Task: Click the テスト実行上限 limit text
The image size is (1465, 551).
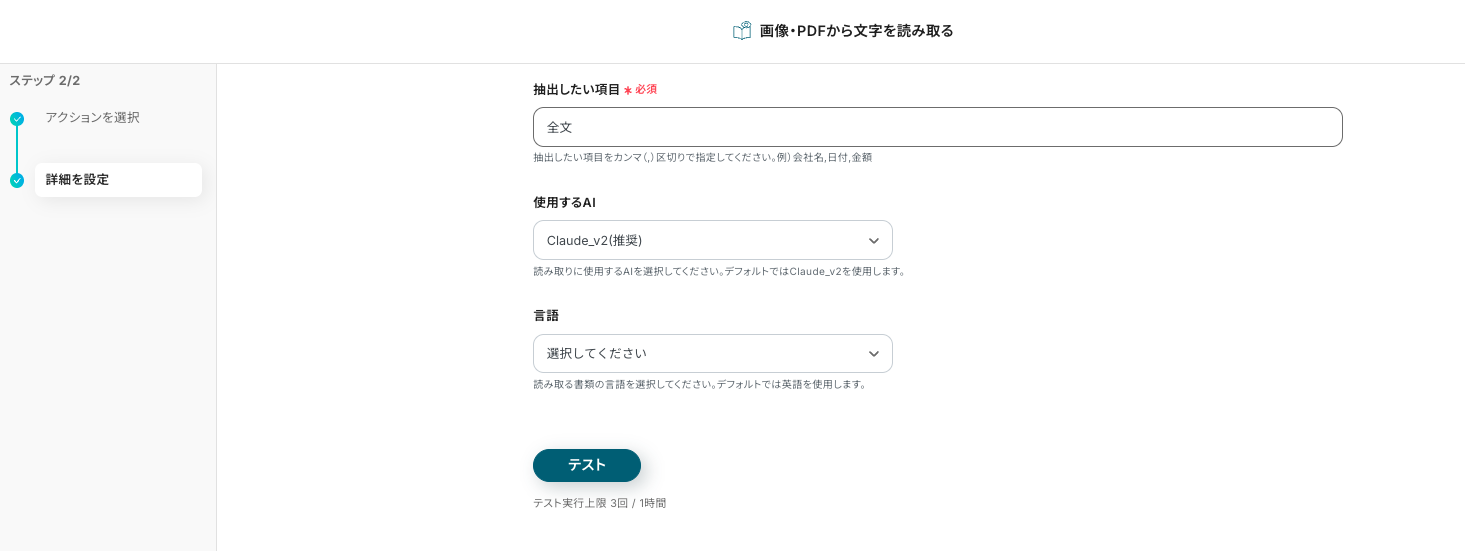Action: [x=599, y=503]
